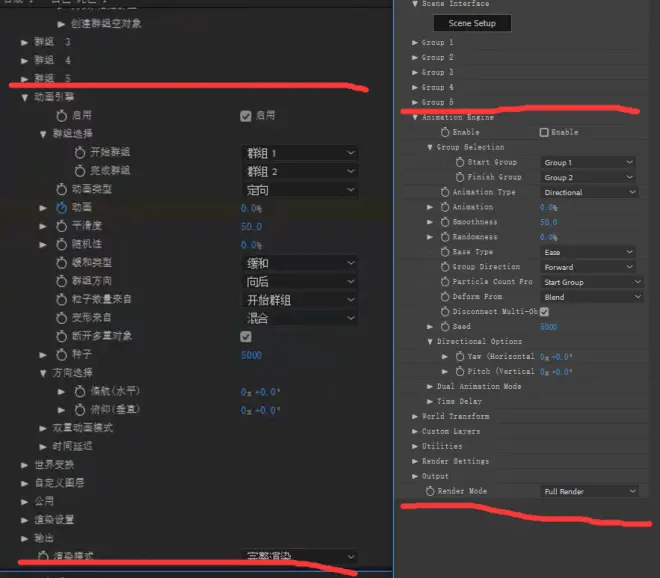
Task: Expand the 自定义图层 section
Action: point(24,483)
